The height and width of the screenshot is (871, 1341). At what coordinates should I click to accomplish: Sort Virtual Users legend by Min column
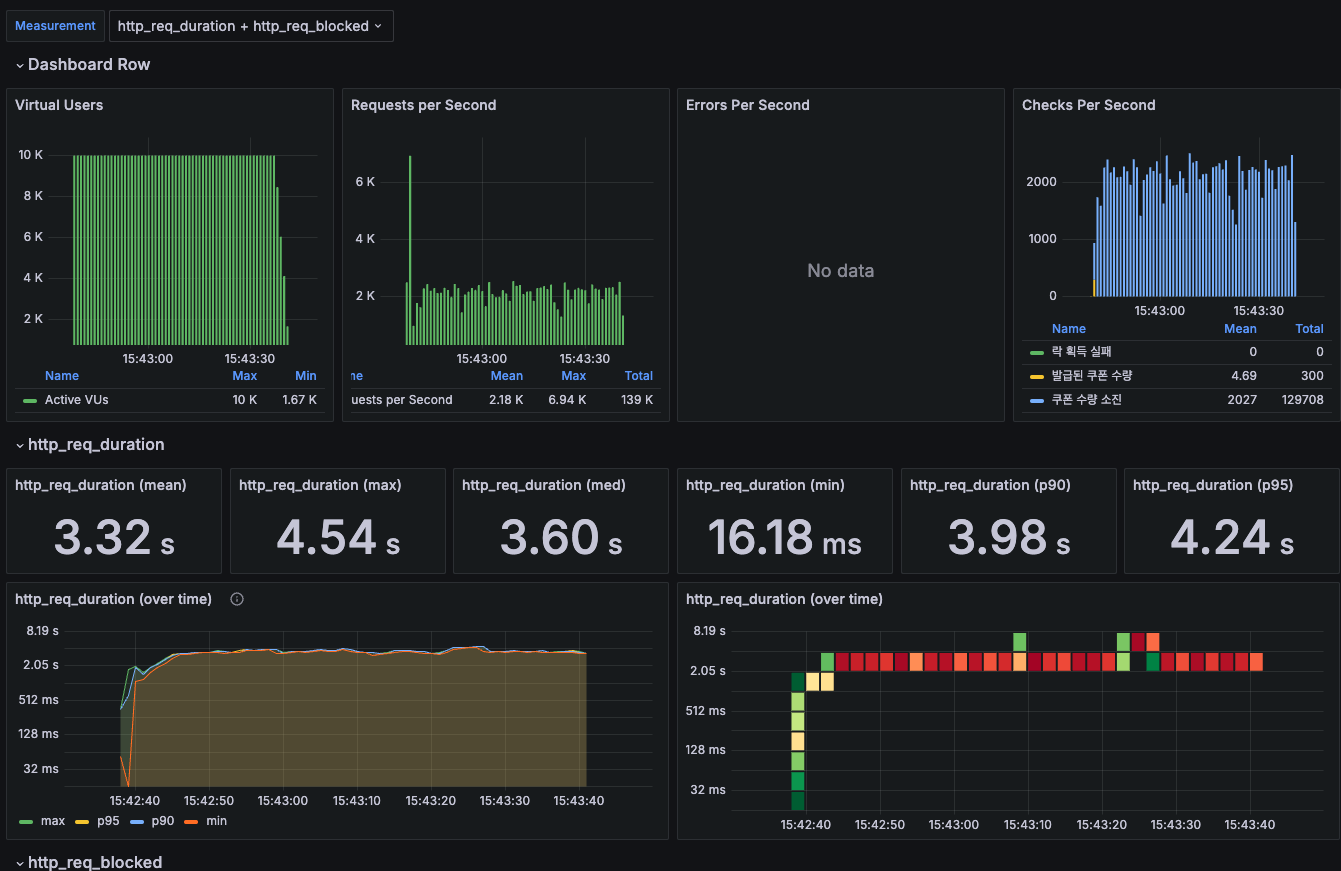306,376
